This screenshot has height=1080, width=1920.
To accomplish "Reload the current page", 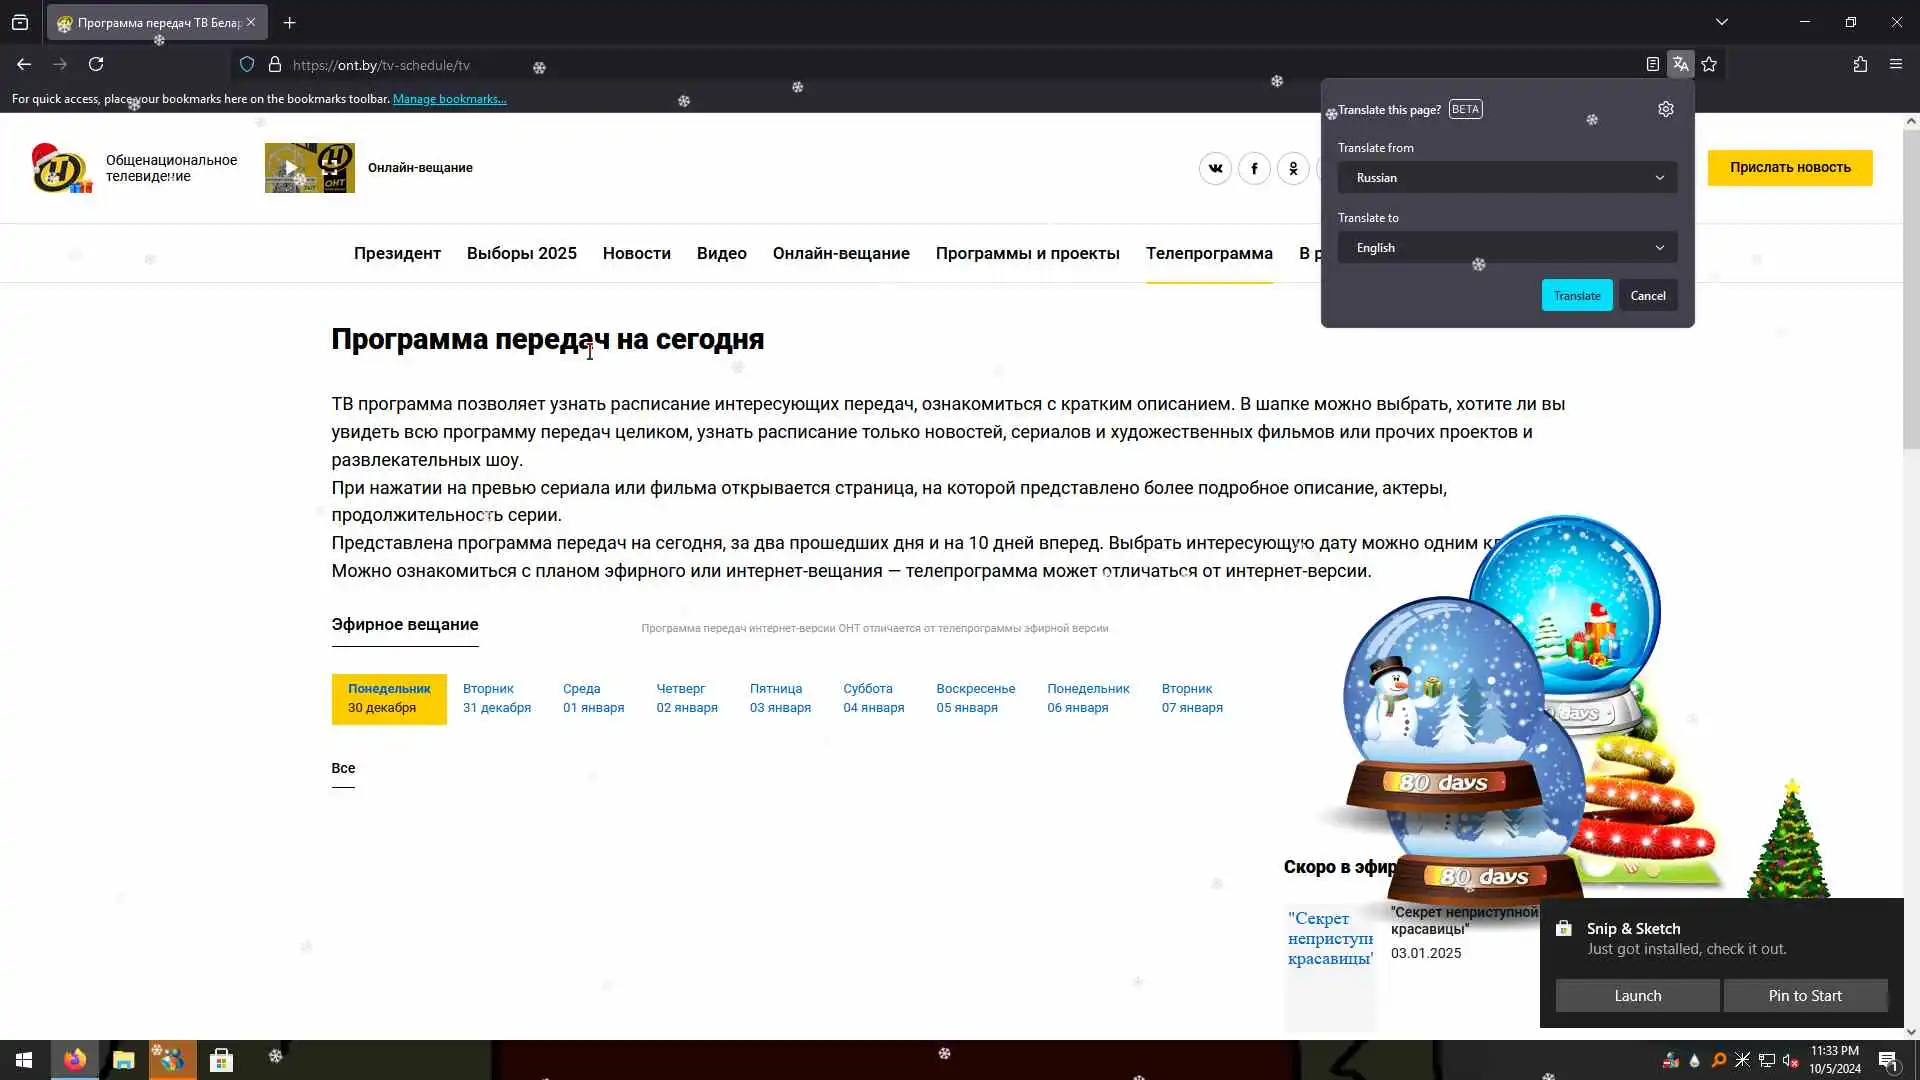I will click(x=96, y=64).
